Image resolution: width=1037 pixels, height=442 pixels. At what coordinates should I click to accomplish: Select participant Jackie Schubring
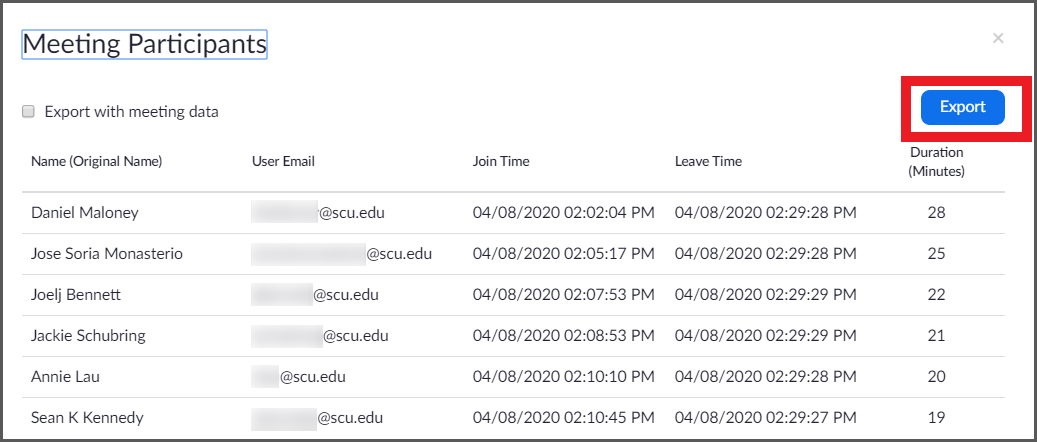point(88,336)
